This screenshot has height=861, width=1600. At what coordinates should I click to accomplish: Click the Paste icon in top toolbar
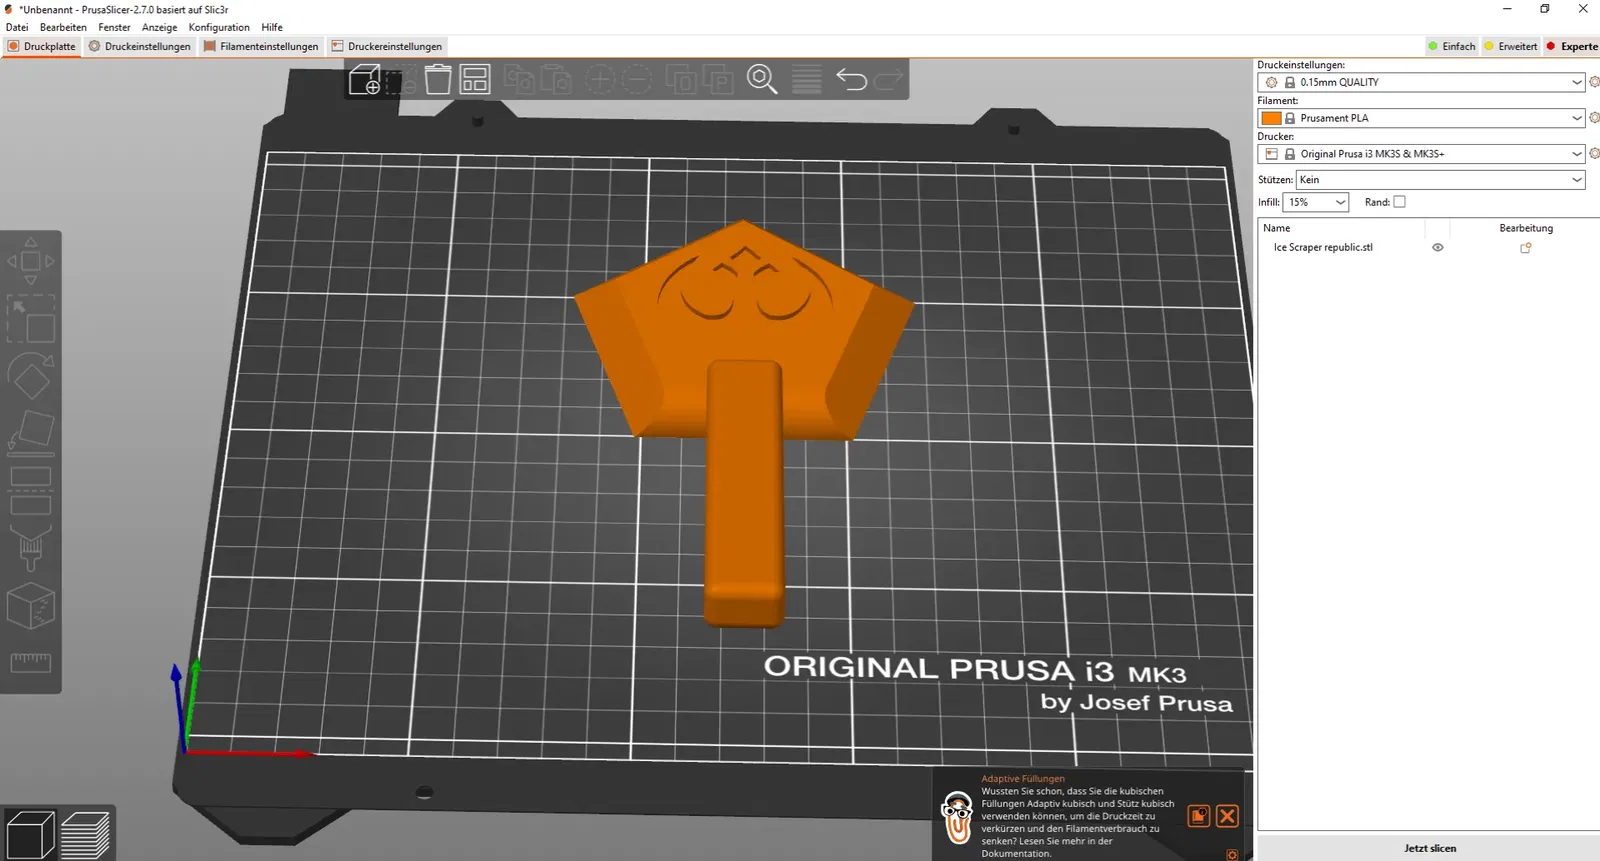[x=555, y=79]
